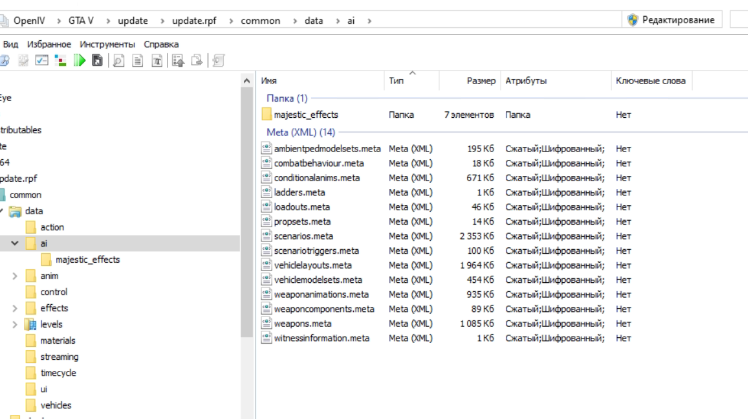Click the scenarios.meta file icon
This screenshot has width=748, height=419.
tap(266, 236)
